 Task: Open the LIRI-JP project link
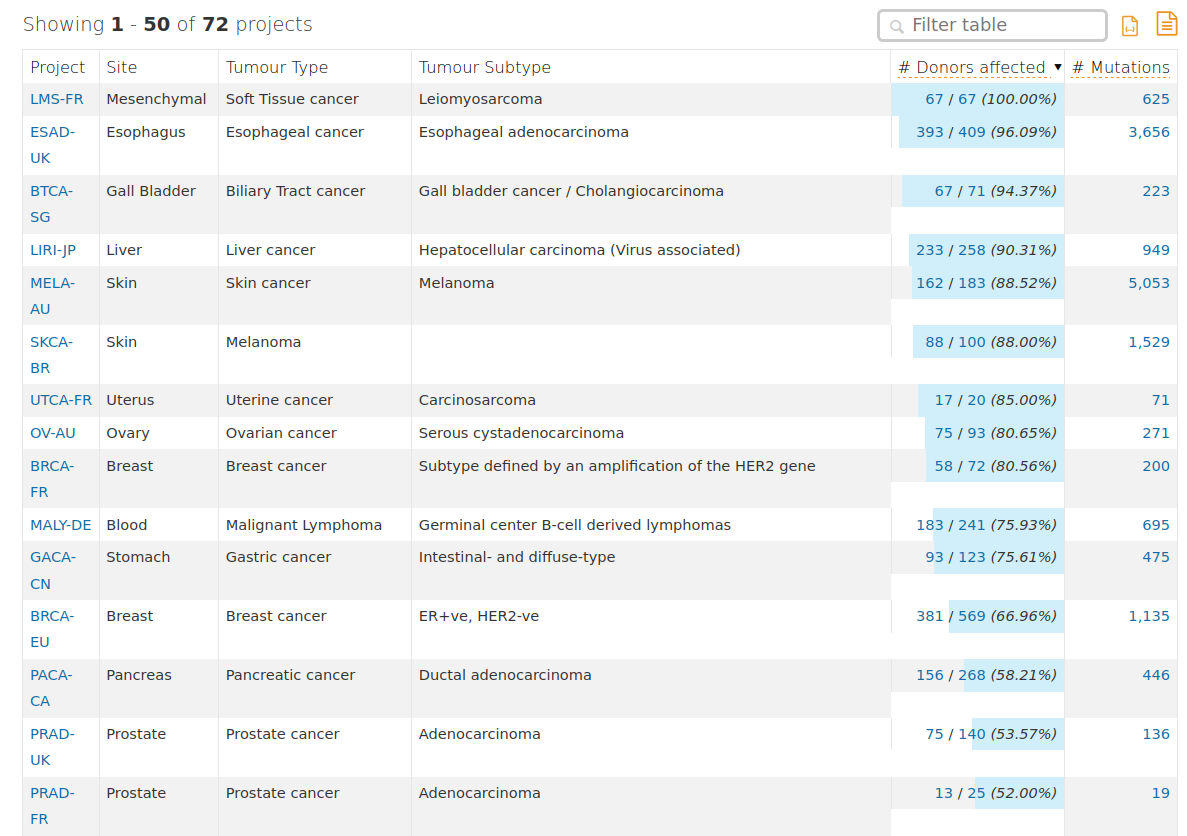(x=52, y=250)
